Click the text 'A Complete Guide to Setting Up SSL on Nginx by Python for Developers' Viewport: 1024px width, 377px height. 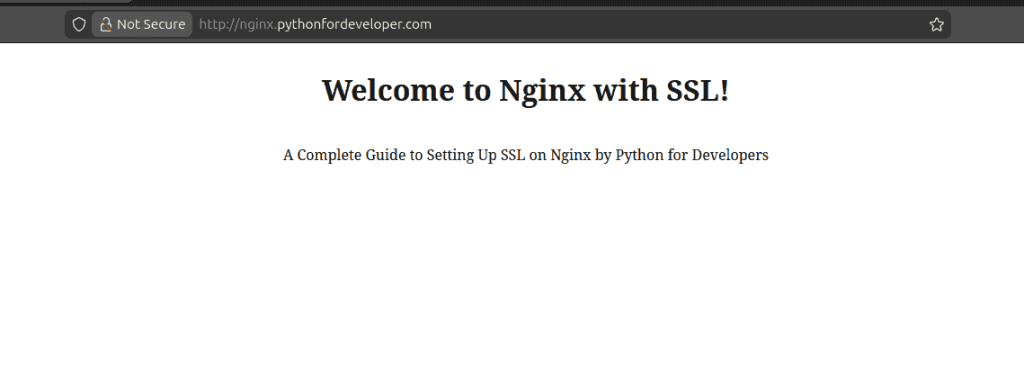coord(525,156)
